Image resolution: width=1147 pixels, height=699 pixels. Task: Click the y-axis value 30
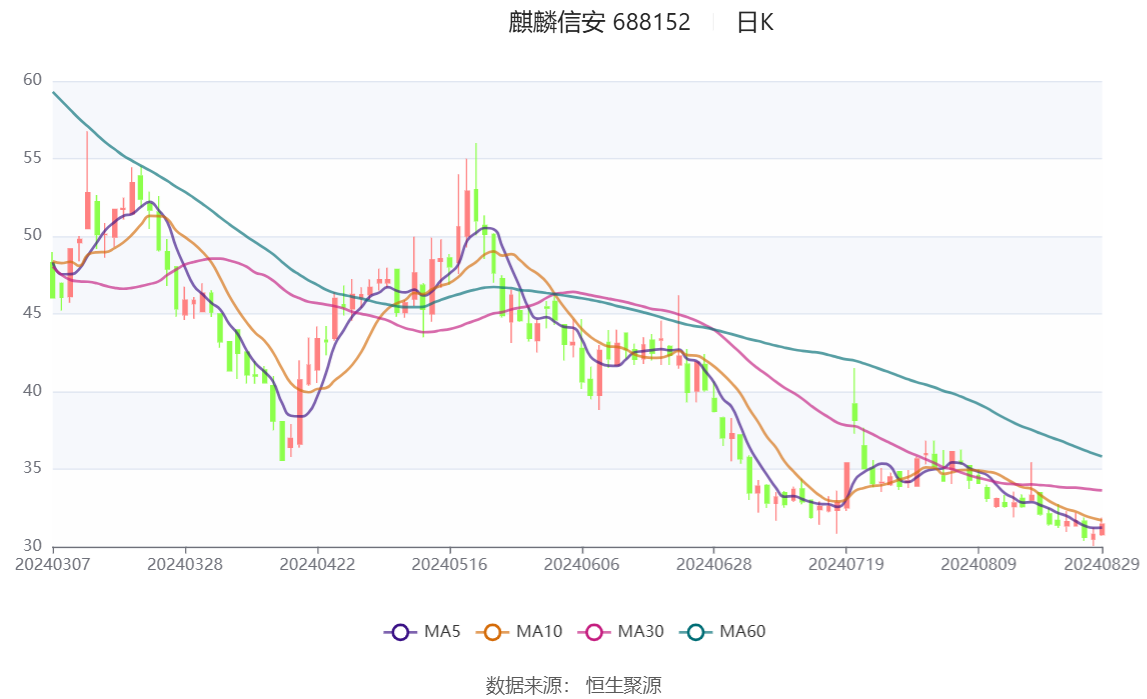(33, 545)
